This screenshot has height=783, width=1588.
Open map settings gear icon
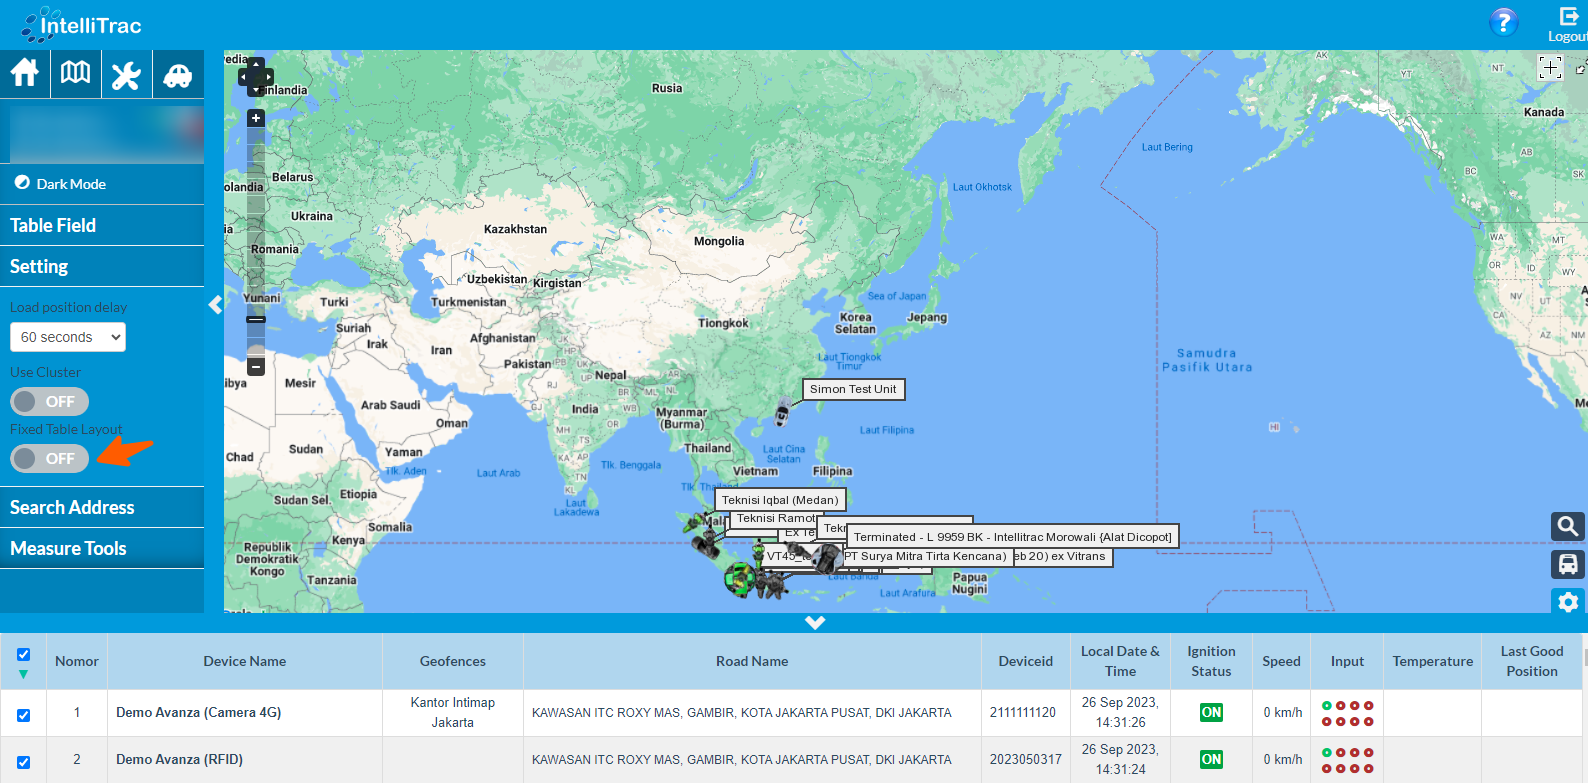(1567, 602)
